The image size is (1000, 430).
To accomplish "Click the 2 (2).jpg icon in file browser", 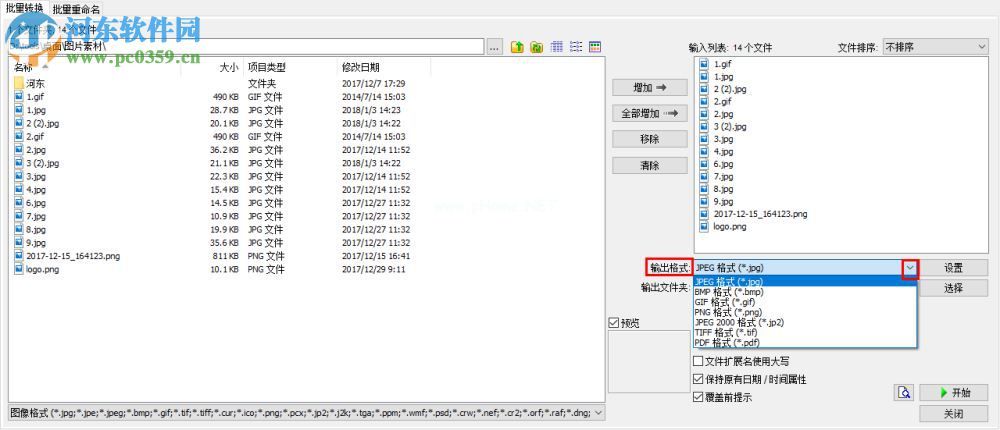I will 18,123.
